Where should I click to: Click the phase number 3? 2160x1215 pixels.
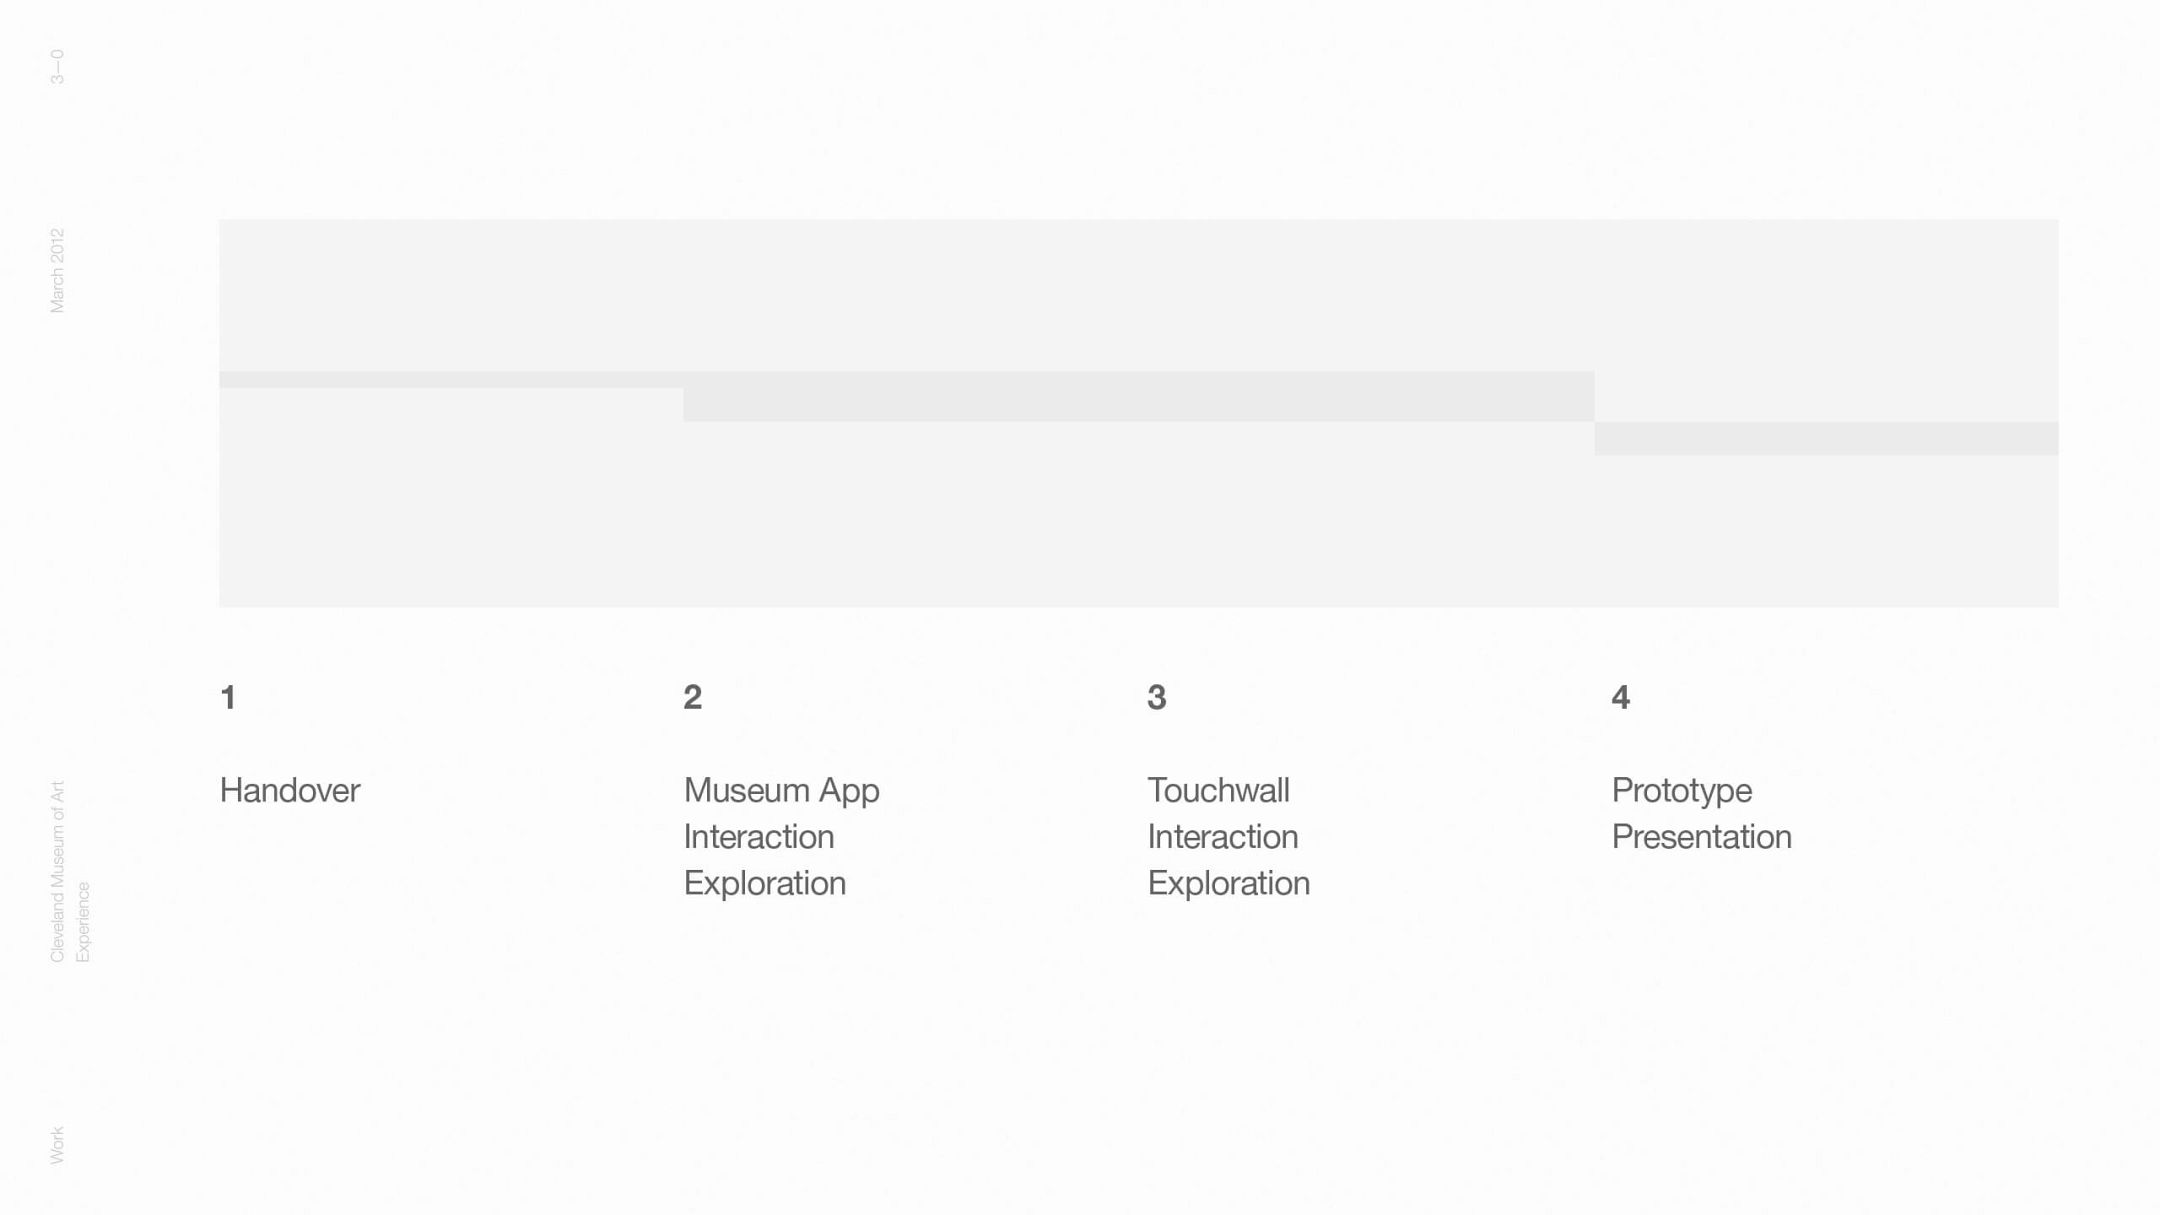[1156, 697]
